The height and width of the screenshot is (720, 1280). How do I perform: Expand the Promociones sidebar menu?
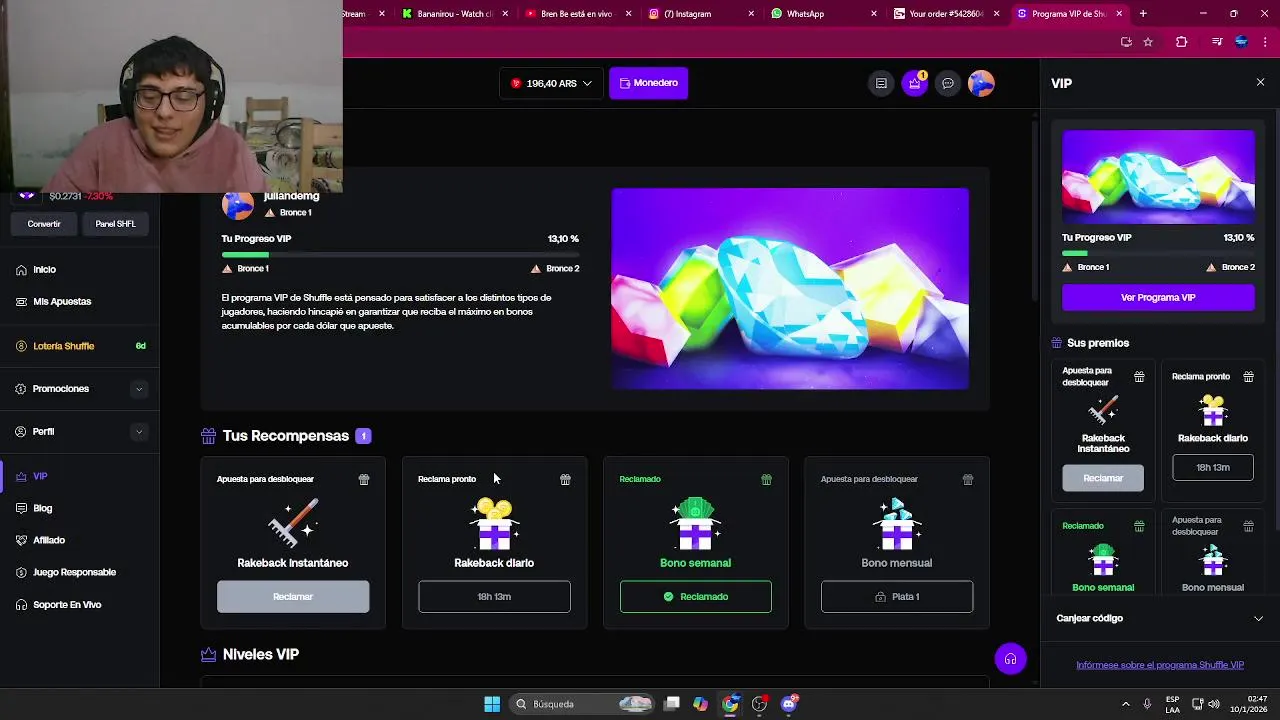(x=139, y=389)
